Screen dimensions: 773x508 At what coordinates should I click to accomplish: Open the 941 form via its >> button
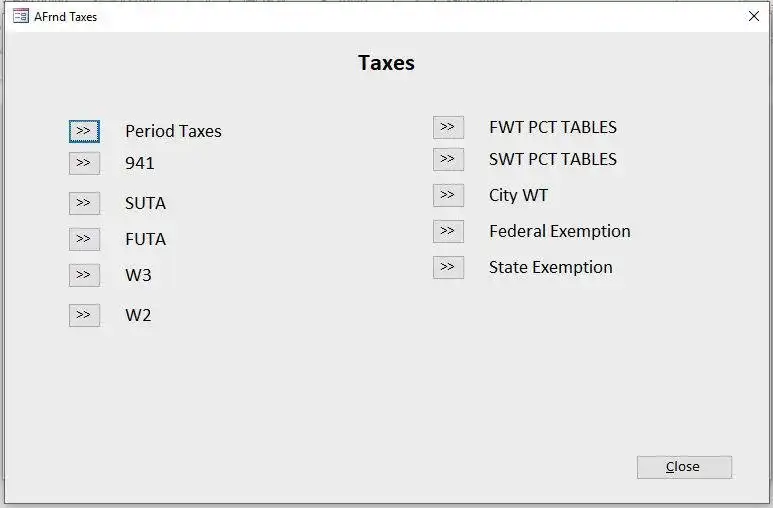click(84, 163)
